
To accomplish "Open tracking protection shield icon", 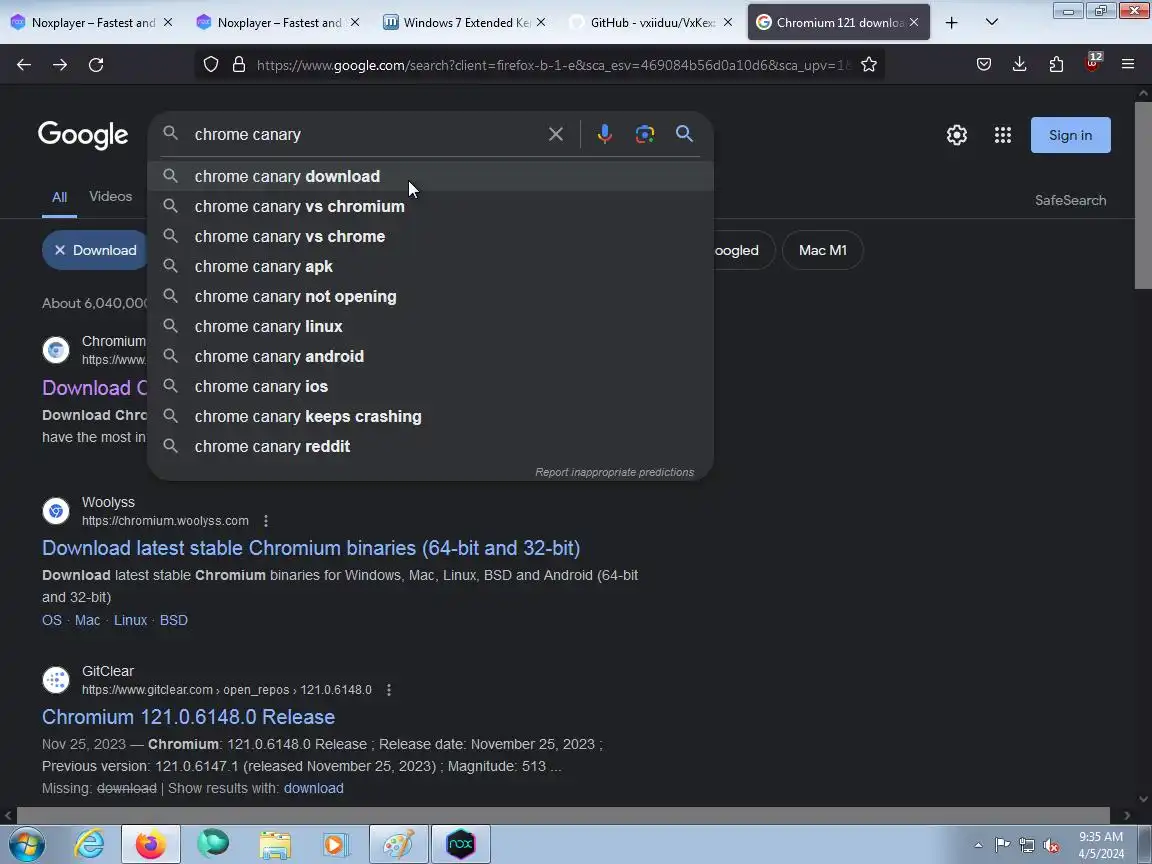I will pyautogui.click(x=211, y=65).
